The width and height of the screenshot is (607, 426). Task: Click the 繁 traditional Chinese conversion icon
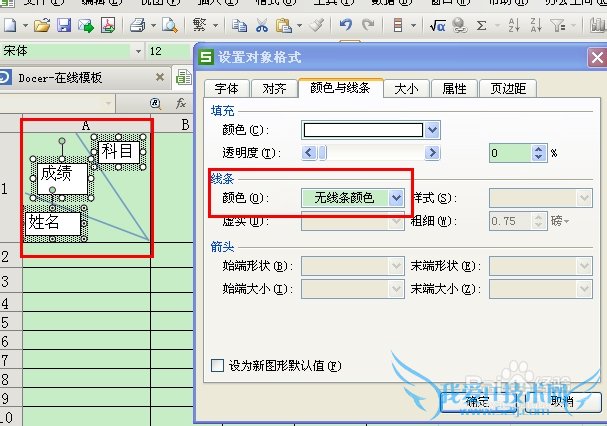coord(199,26)
